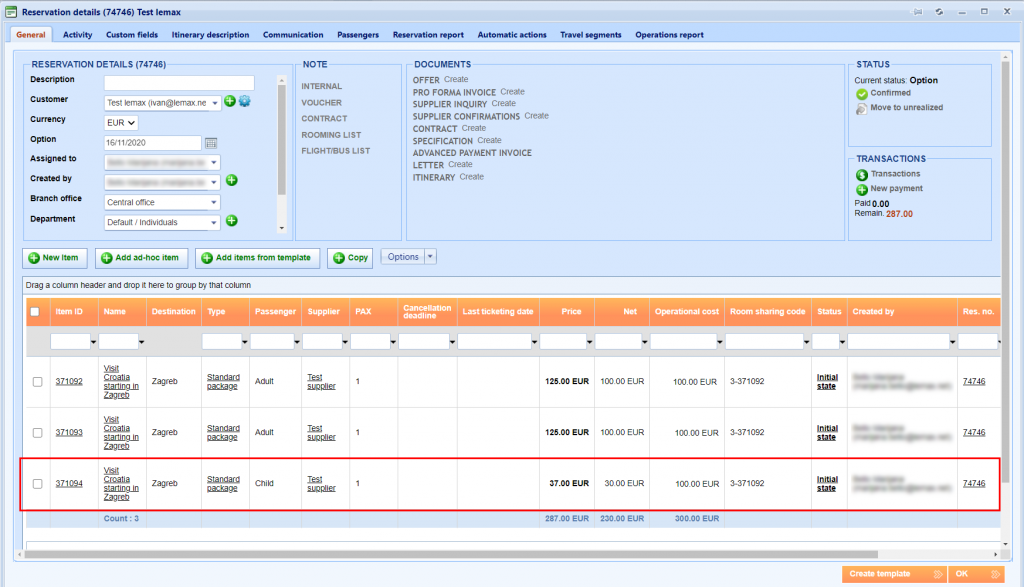
Task: Open the Travel segments tab
Action: click(x=590, y=35)
